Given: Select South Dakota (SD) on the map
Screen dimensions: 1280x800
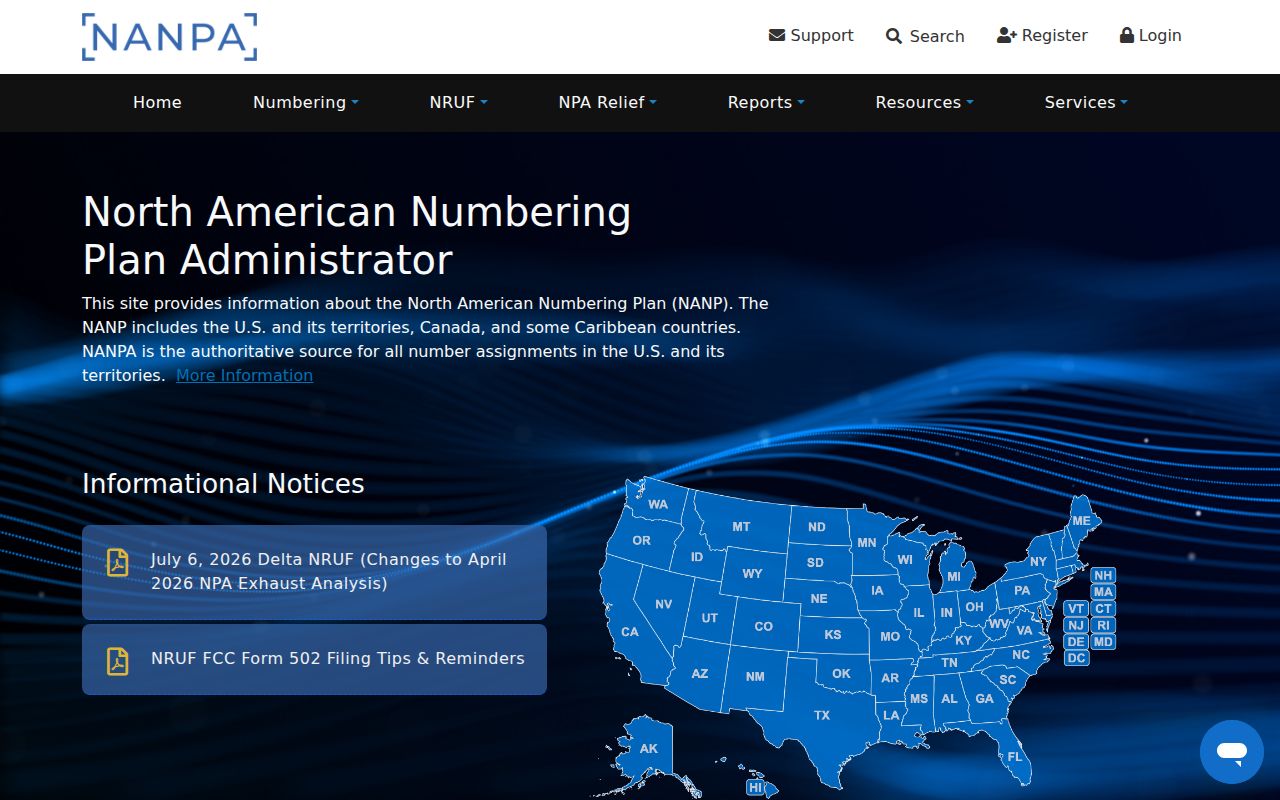Looking at the screenshot, I should pos(816,562).
